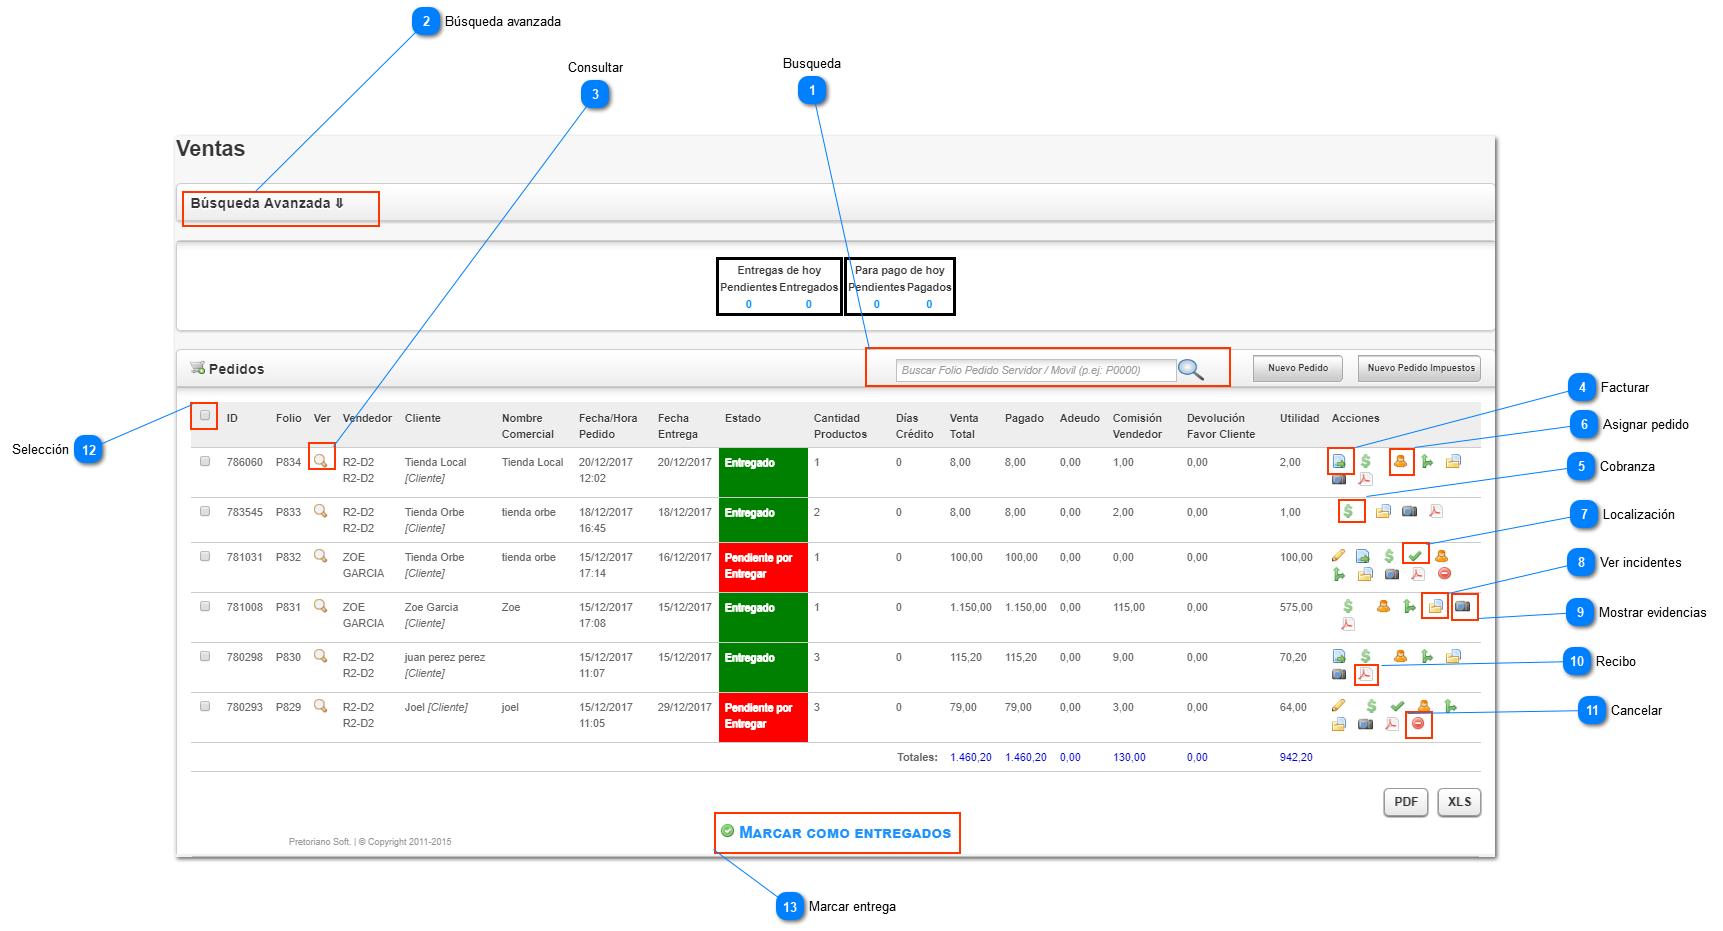Edit order 781031 with the pencil icon

tap(1338, 556)
